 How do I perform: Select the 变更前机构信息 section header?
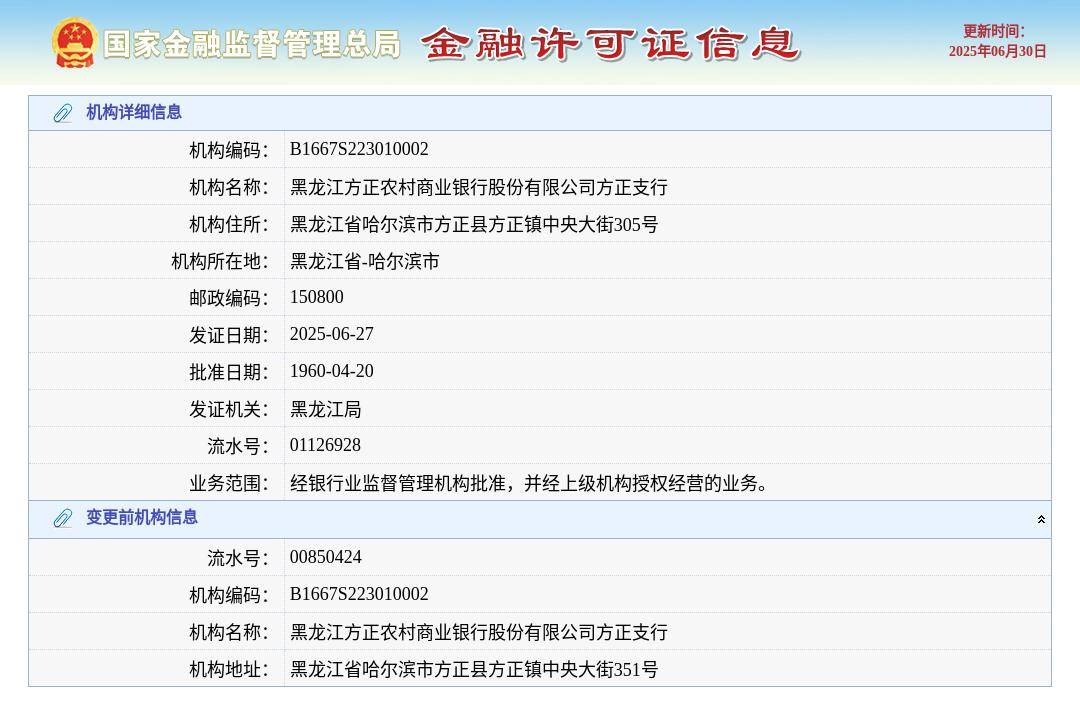540,519
